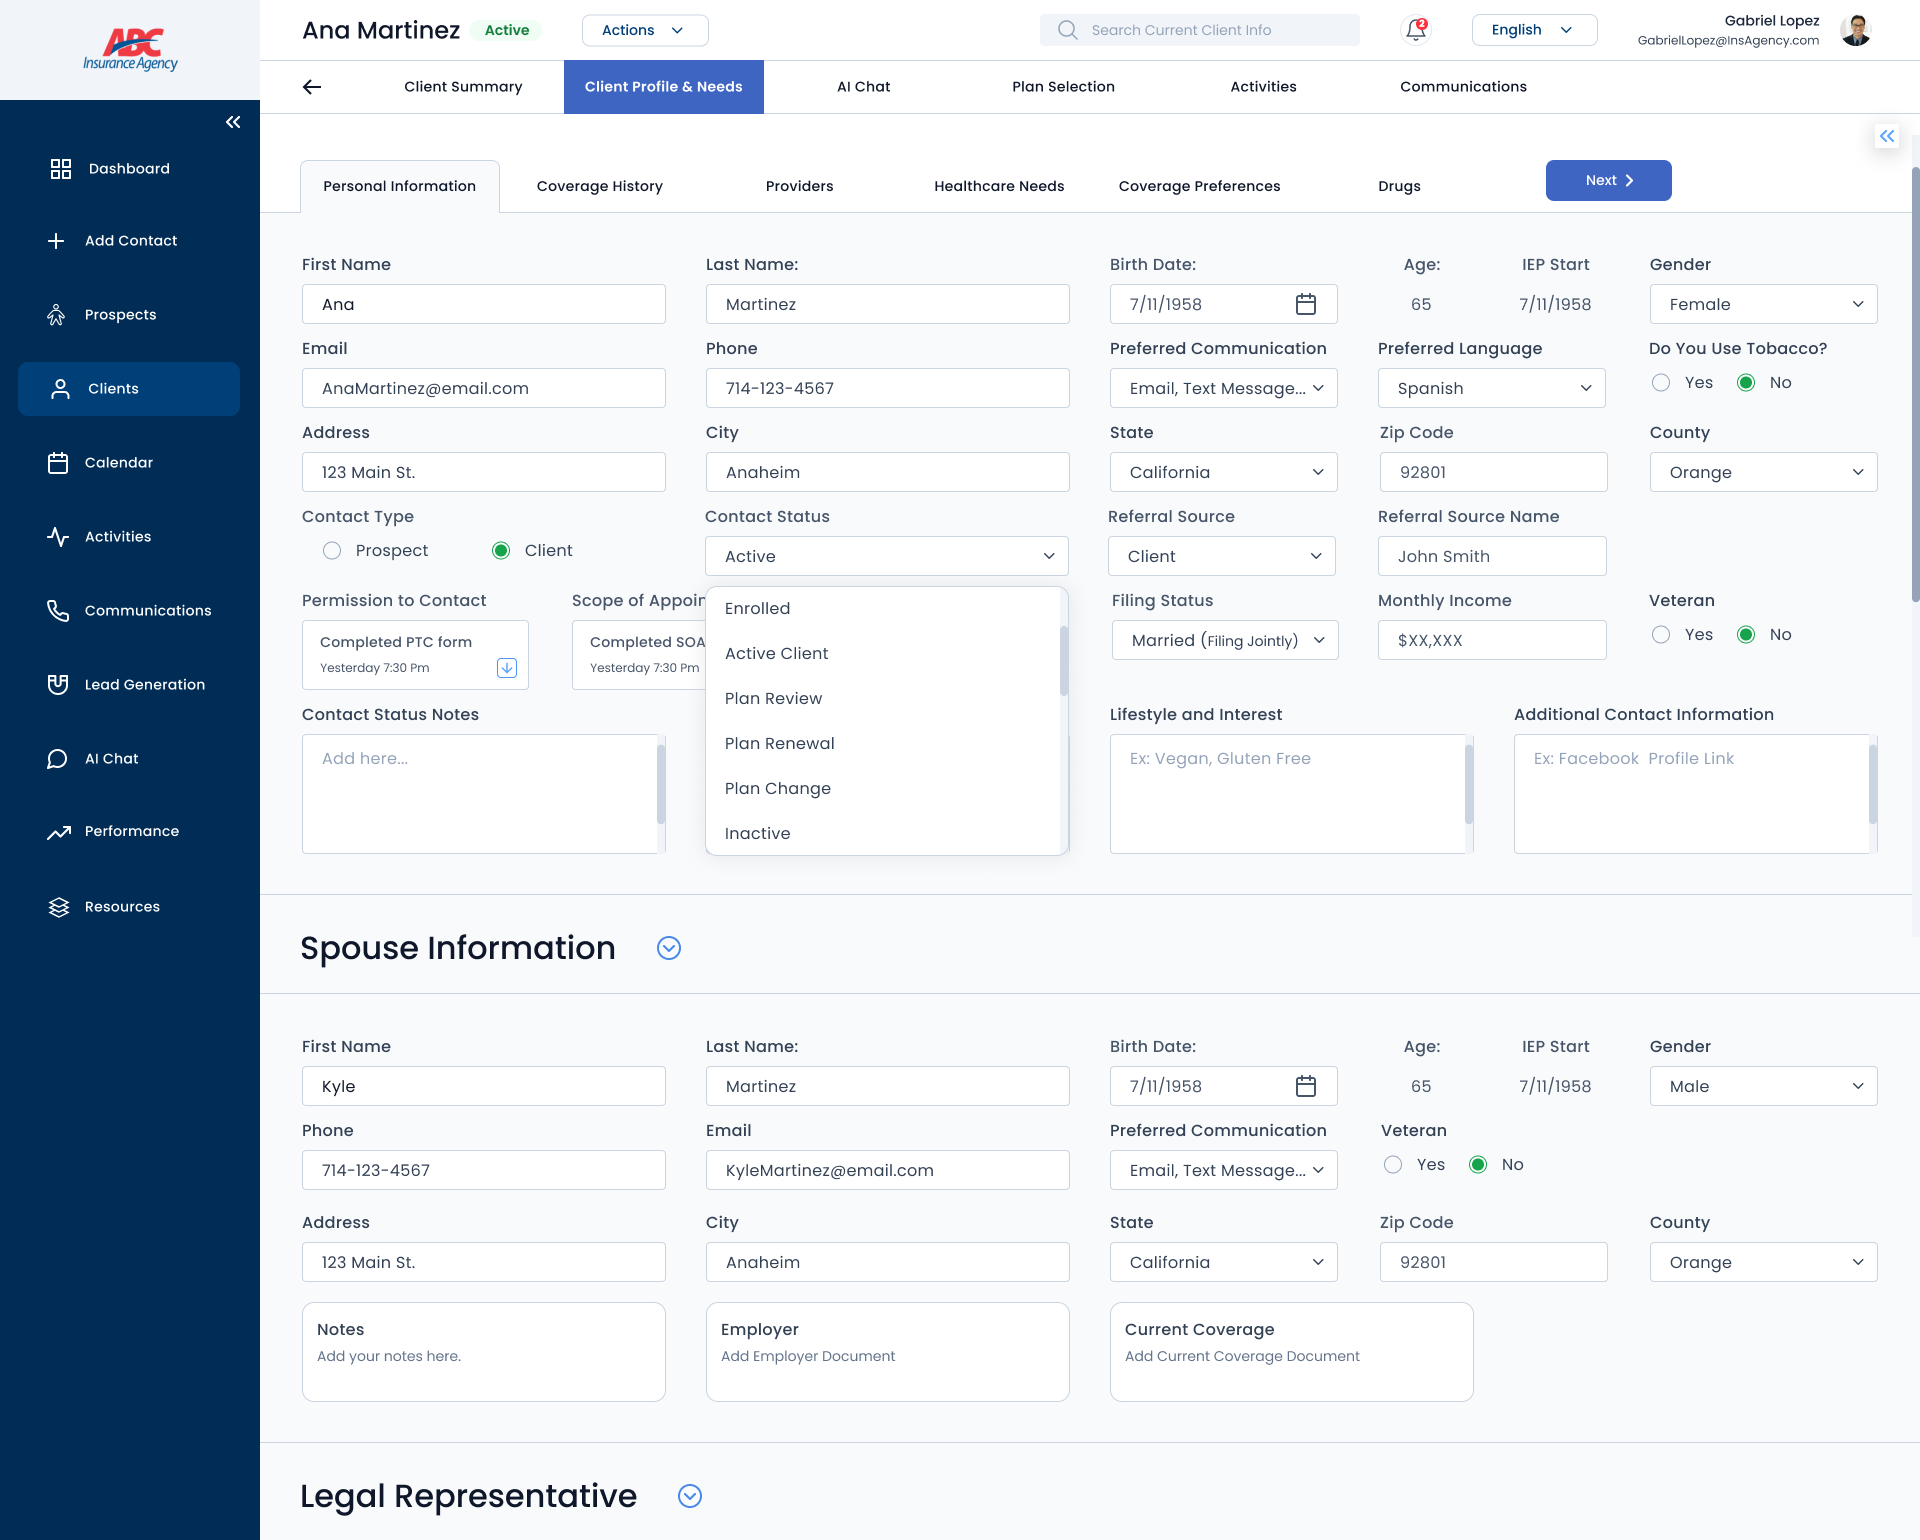This screenshot has height=1540, width=1920.
Task: Click the Search Current Client Info field
Action: tap(1200, 29)
